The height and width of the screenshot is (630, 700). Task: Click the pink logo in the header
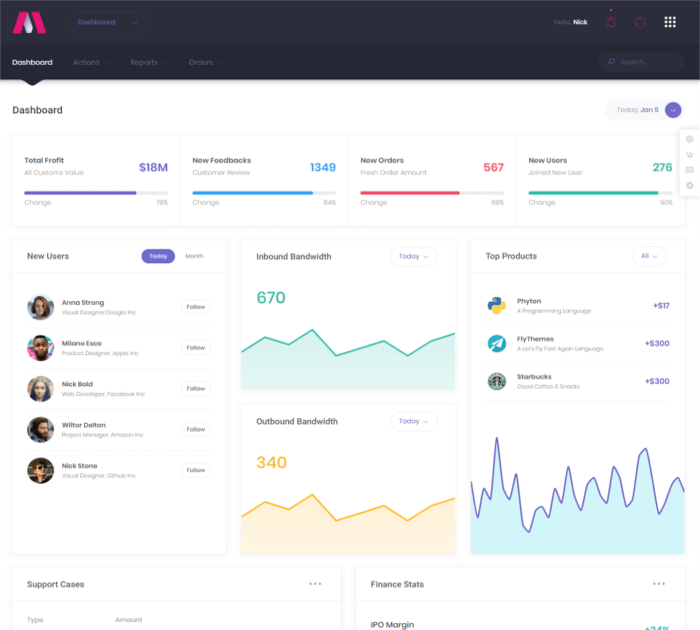click(x=30, y=21)
